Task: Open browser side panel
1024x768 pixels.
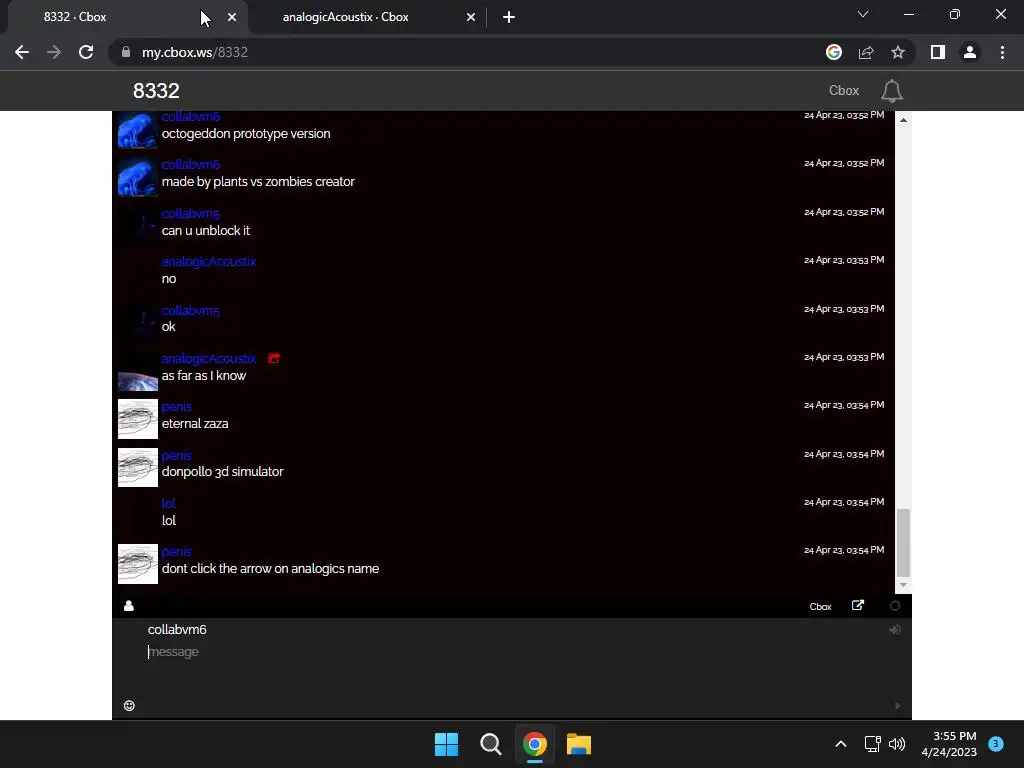Action: pos(938,52)
